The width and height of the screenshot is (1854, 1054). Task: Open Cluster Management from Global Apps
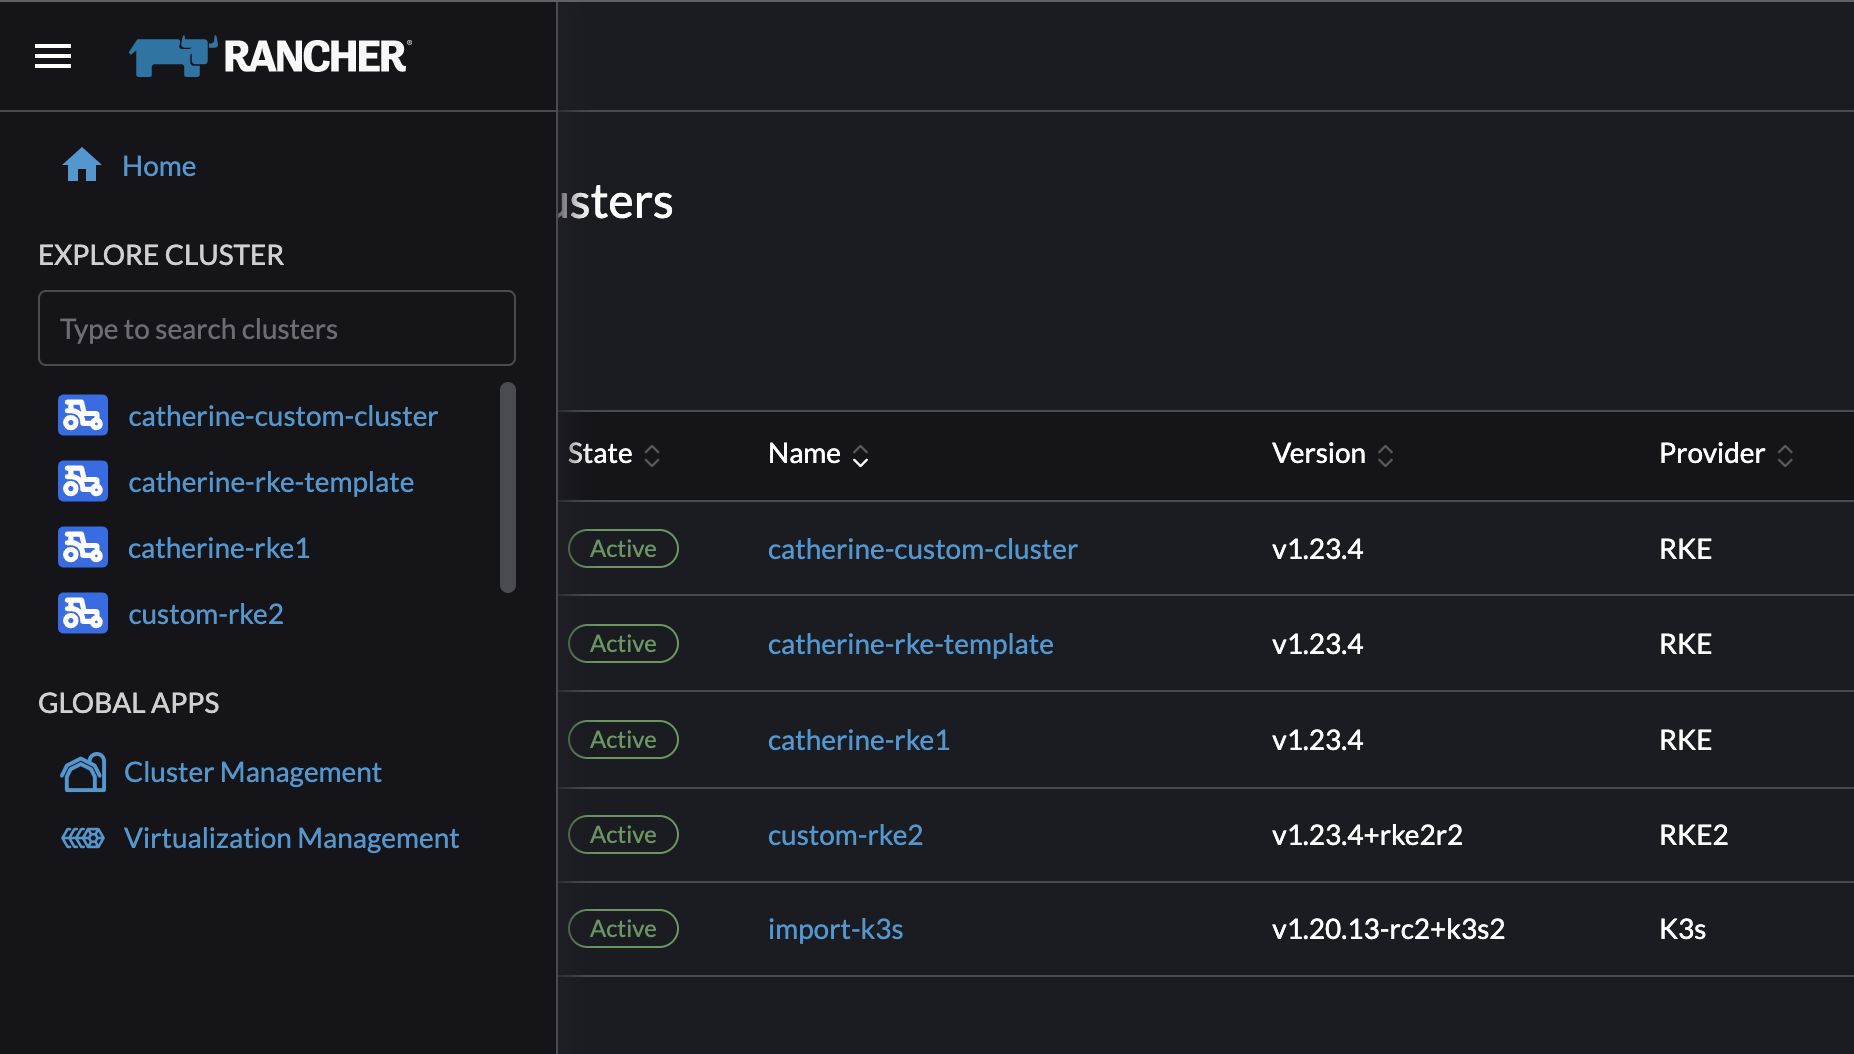252,771
